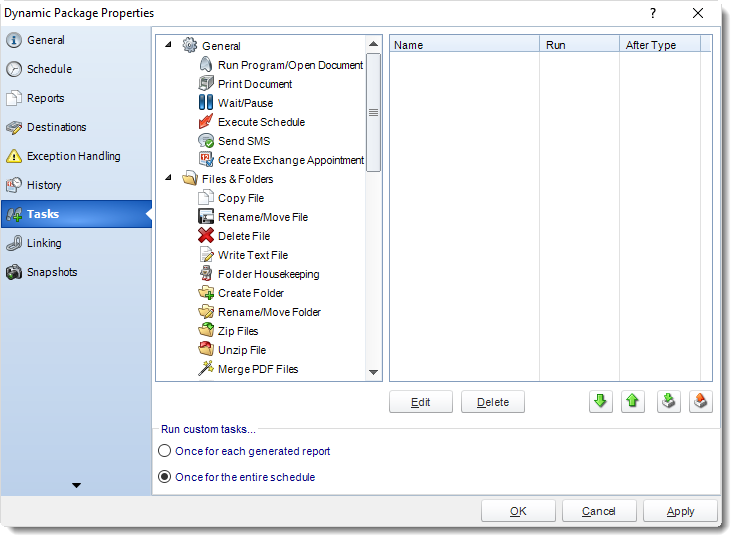This screenshot has height=542, width=737.
Task: Close the Dynamic Package Properties dialog
Action: click(698, 13)
